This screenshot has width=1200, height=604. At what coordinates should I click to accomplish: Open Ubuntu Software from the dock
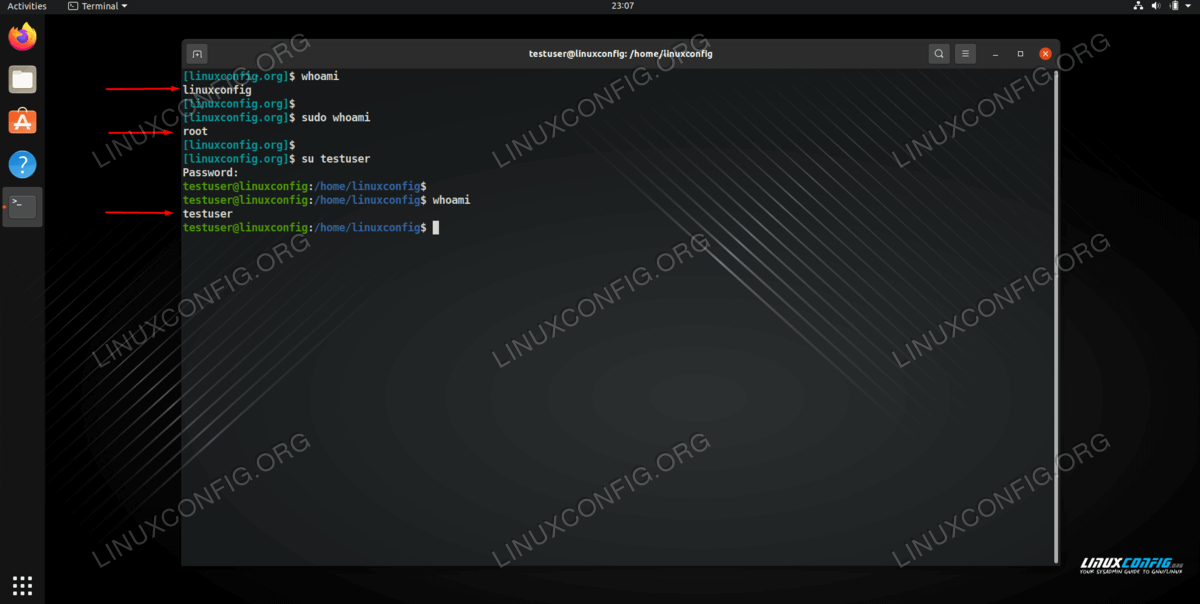pyautogui.click(x=22, y=122)
